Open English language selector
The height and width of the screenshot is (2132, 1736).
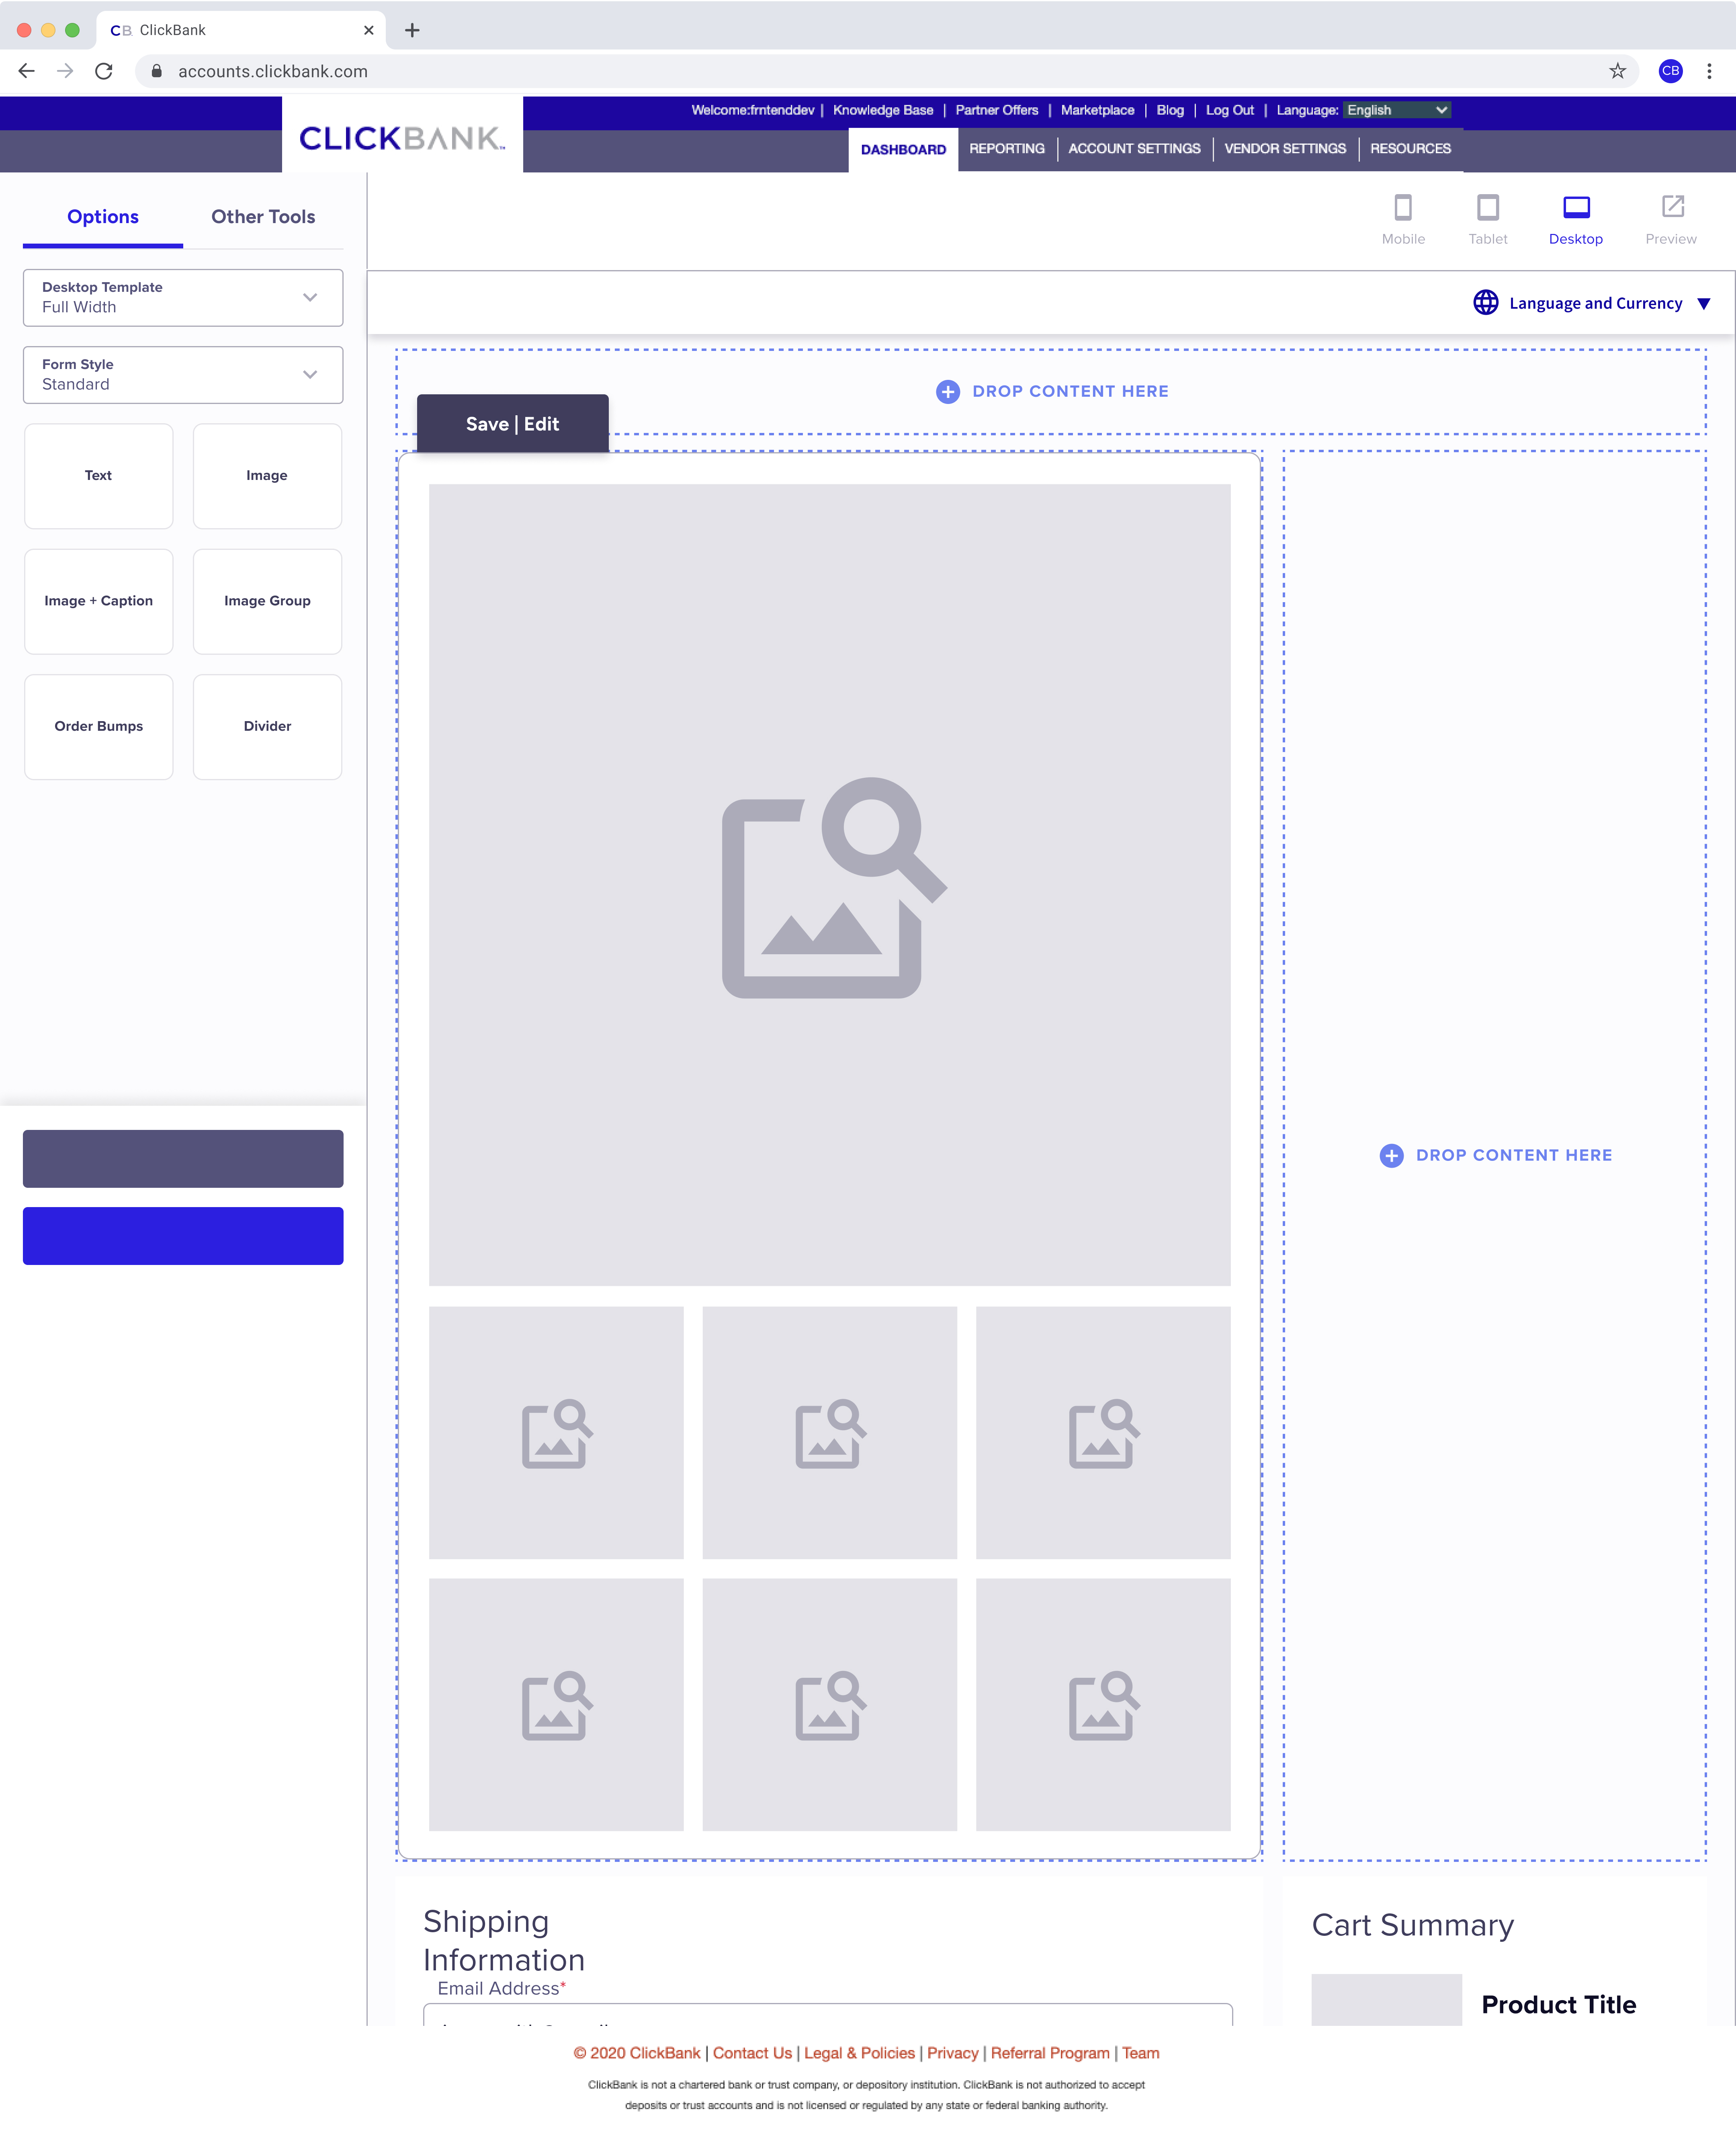[1396, 110]
